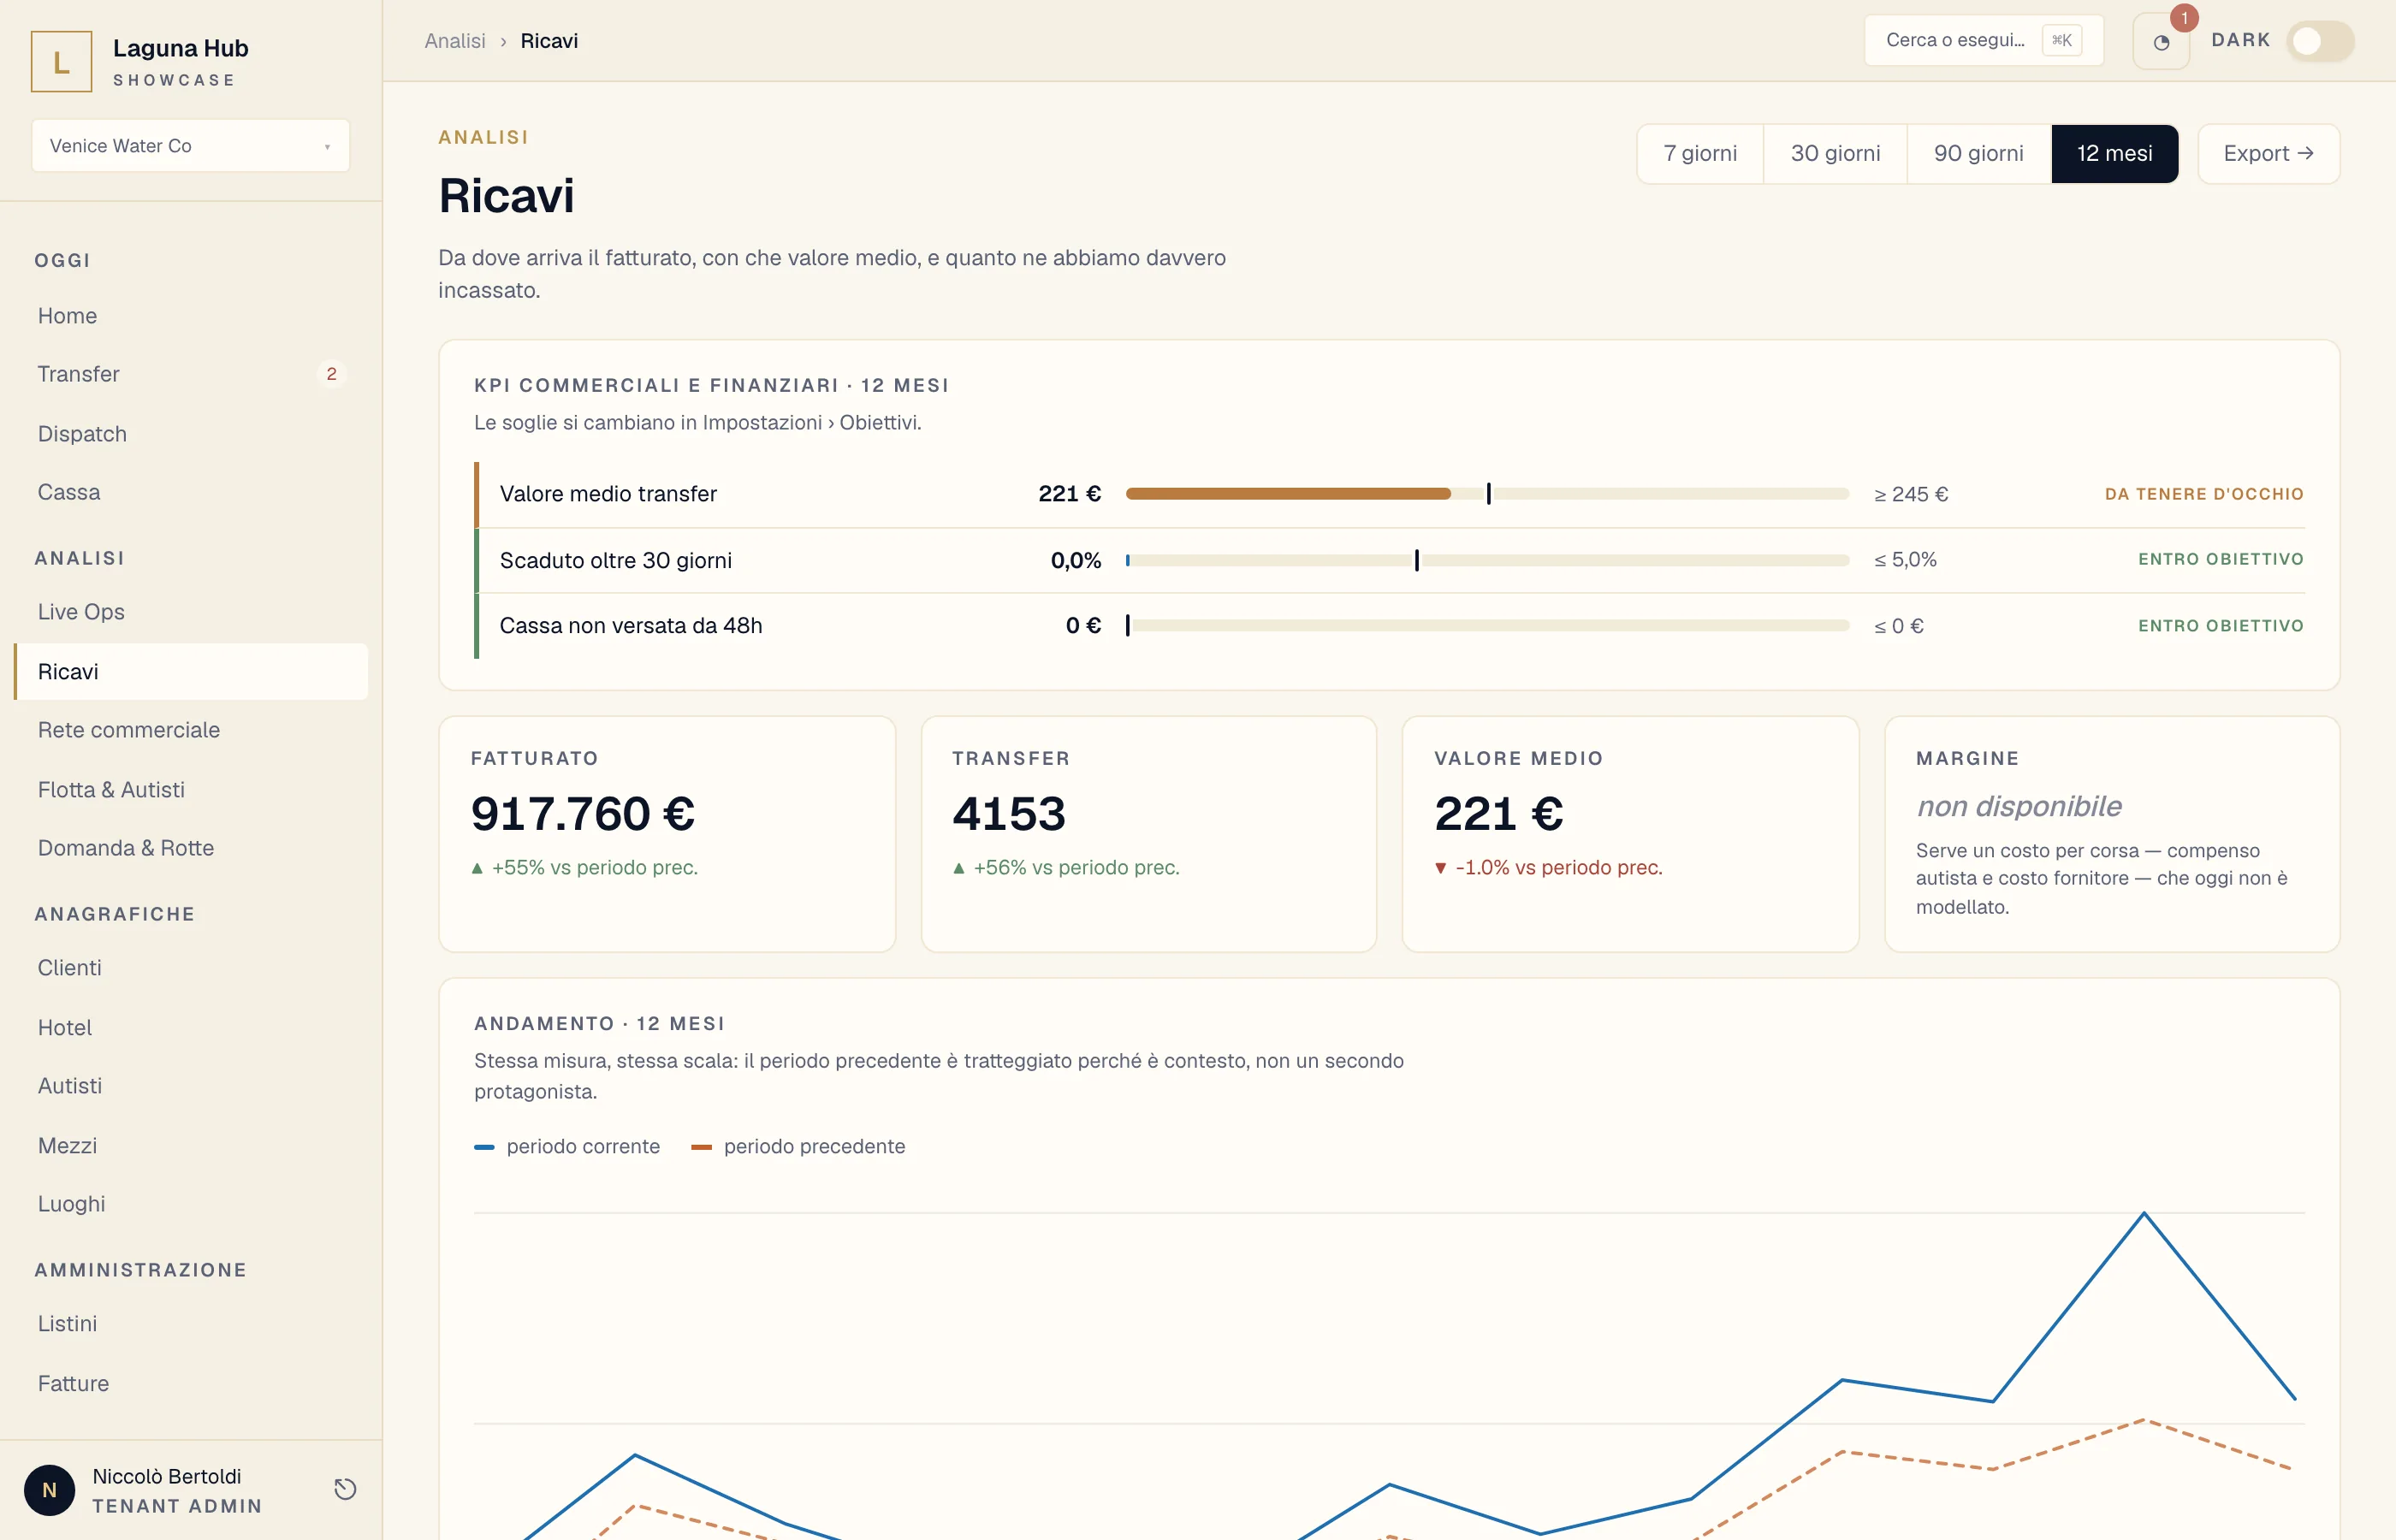Open Domanda & Rotte page
The height and width of the screenshot is (1540, 2396).
point(191,848)
